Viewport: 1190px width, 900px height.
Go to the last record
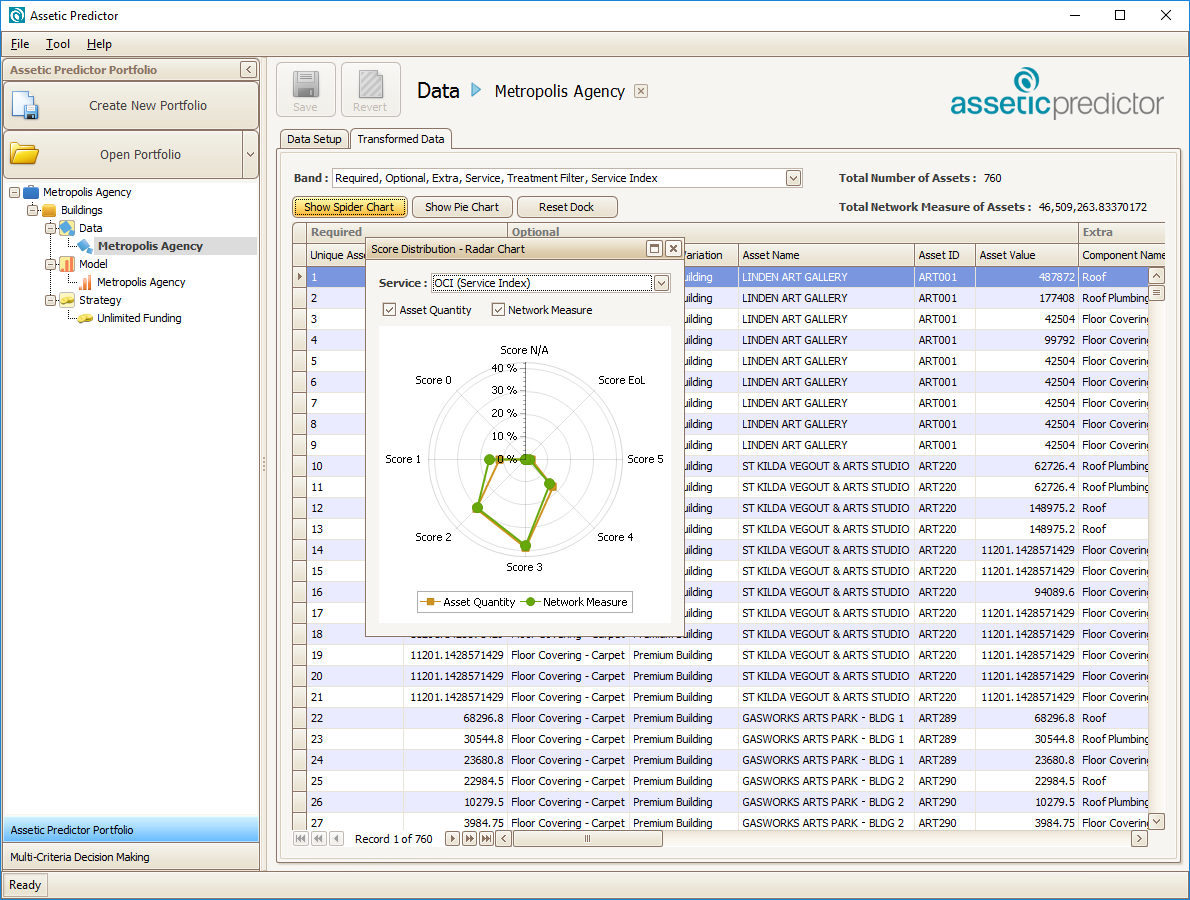point(486,839)
